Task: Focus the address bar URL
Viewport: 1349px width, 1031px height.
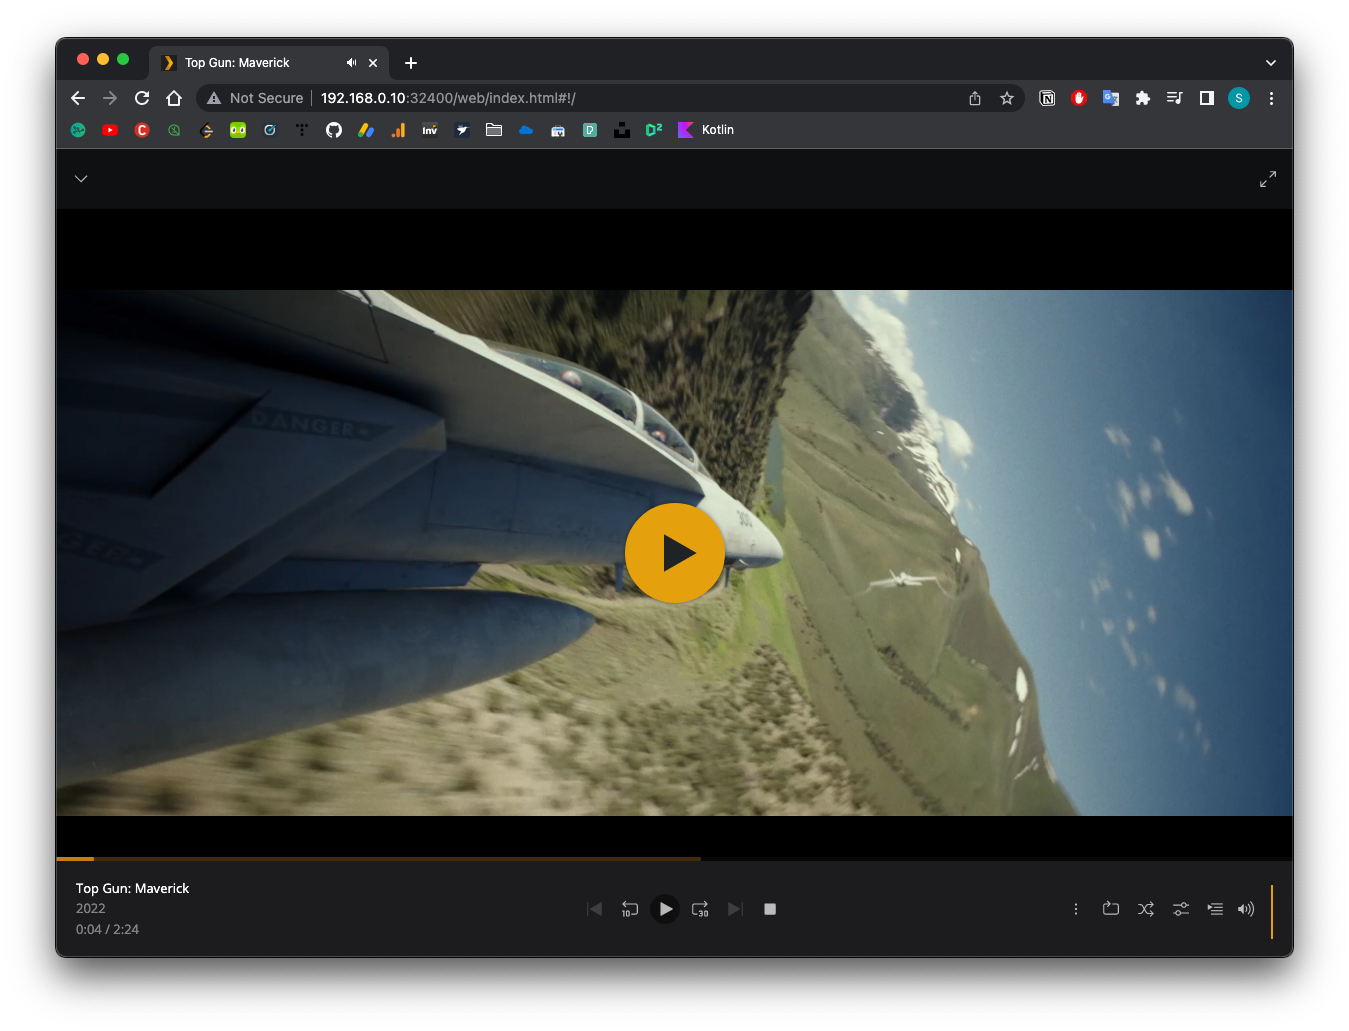Action: pos(448,98)
